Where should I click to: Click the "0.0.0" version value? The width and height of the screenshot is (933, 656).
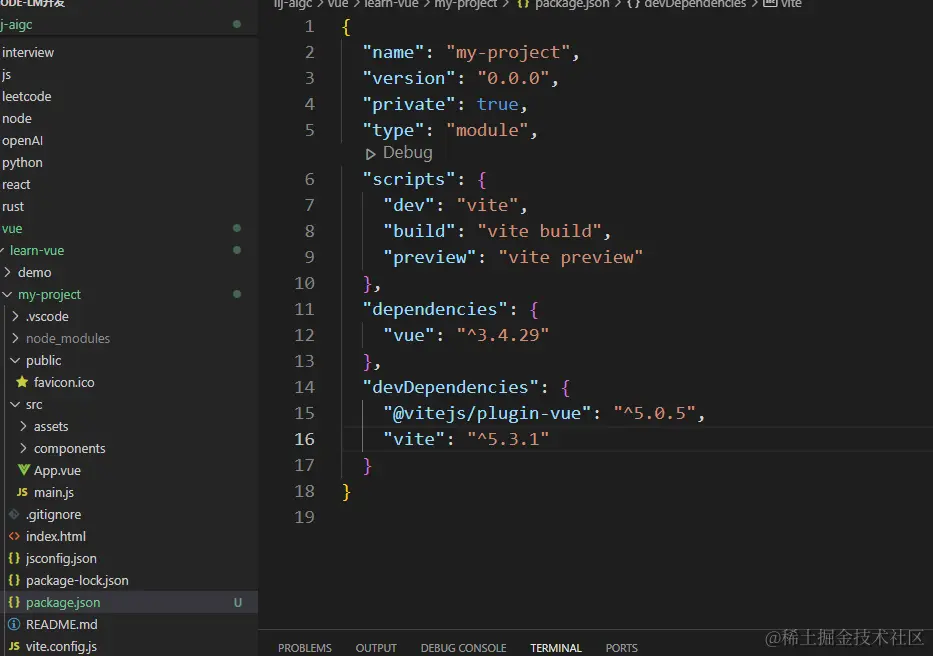click(x=514, y=79)
